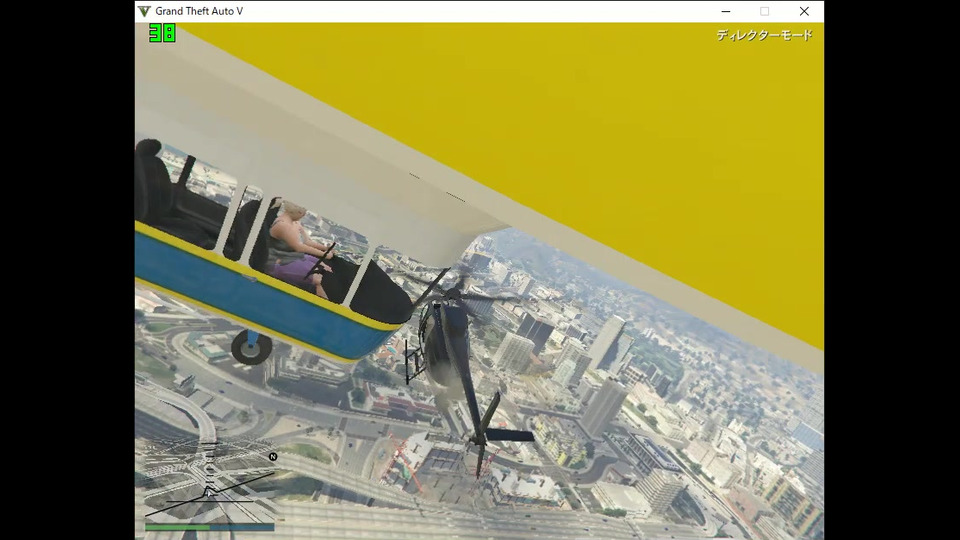960x540 pixels.
Task: Click the helicopter below the blimp
Action: point(456,361)
